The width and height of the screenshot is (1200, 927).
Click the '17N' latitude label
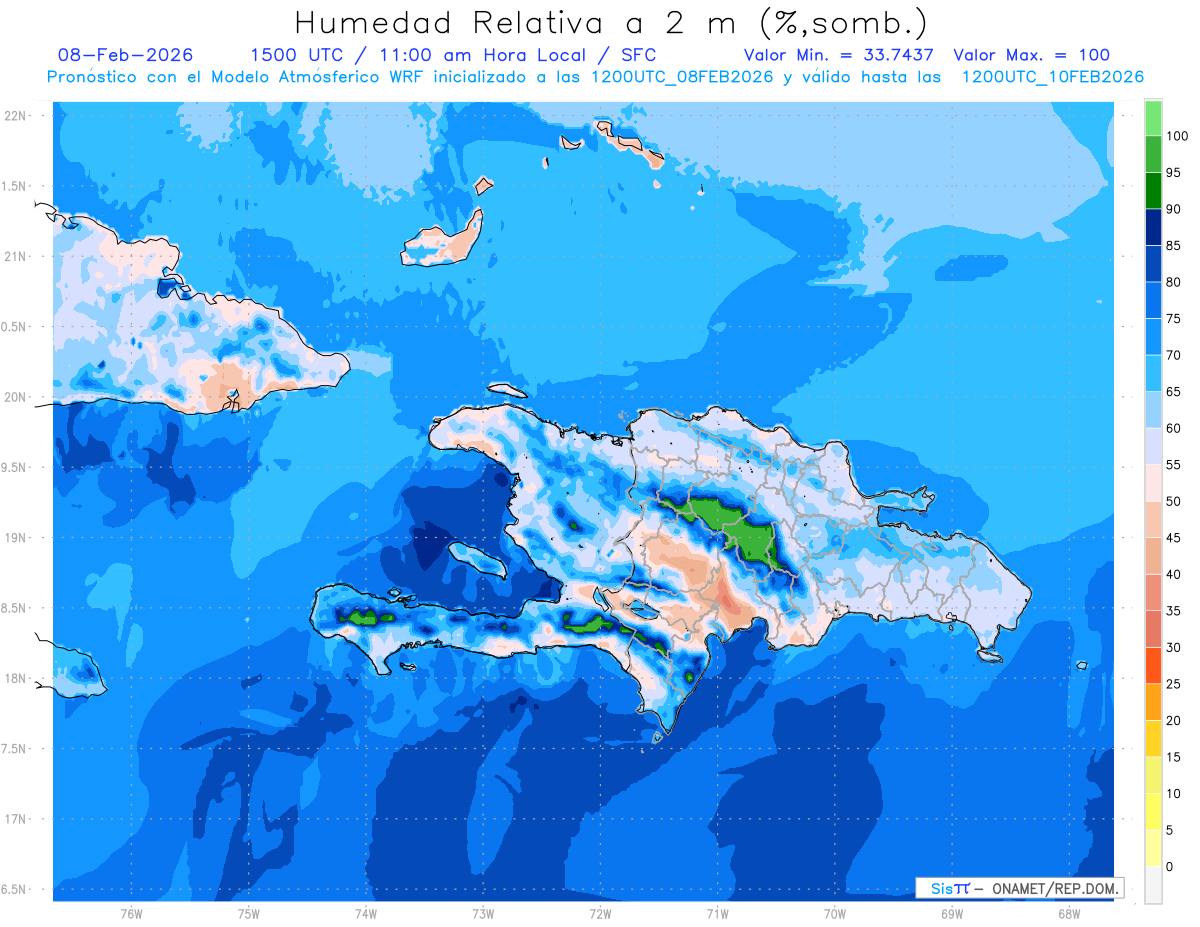(x=14, y=819)
